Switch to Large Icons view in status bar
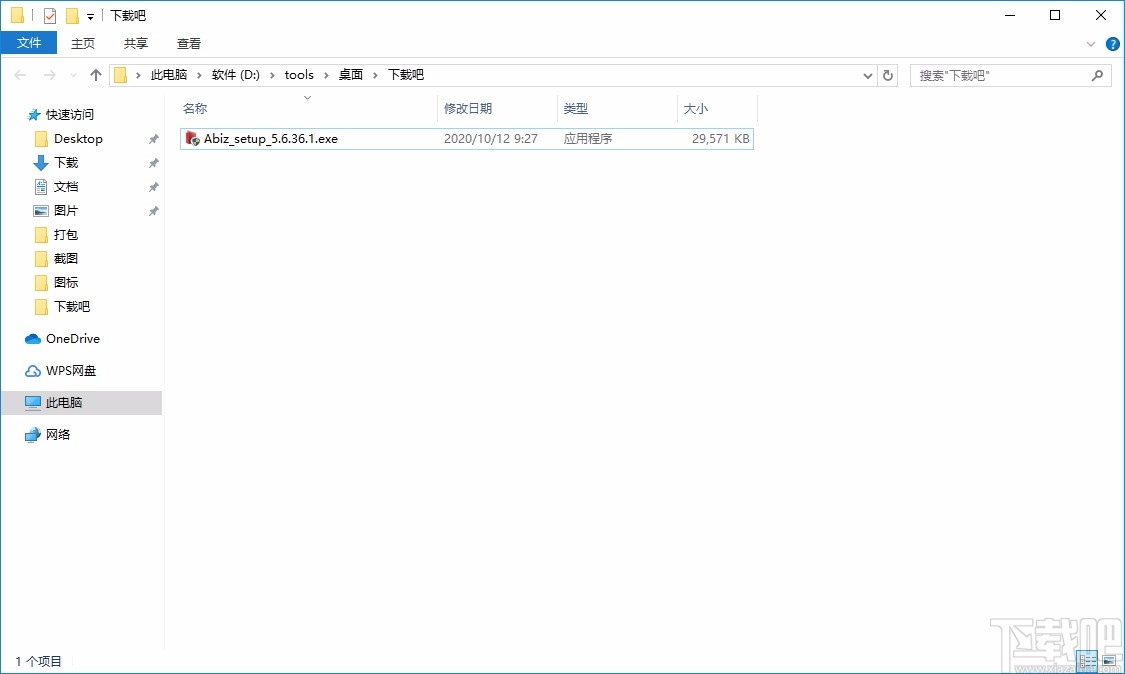The width and height of the screenshot is (1125, 674). click(1111, 661)
